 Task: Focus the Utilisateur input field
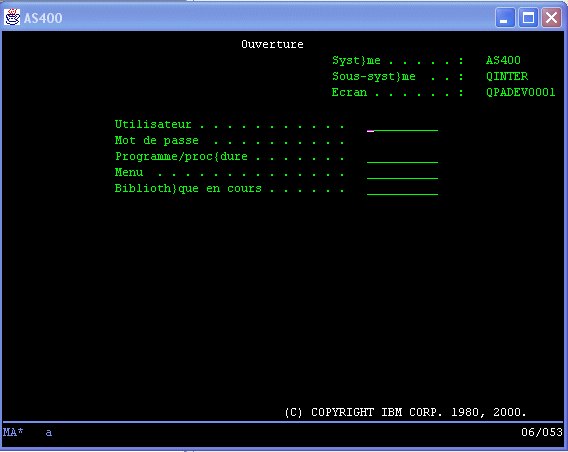(x=402, y=125)
